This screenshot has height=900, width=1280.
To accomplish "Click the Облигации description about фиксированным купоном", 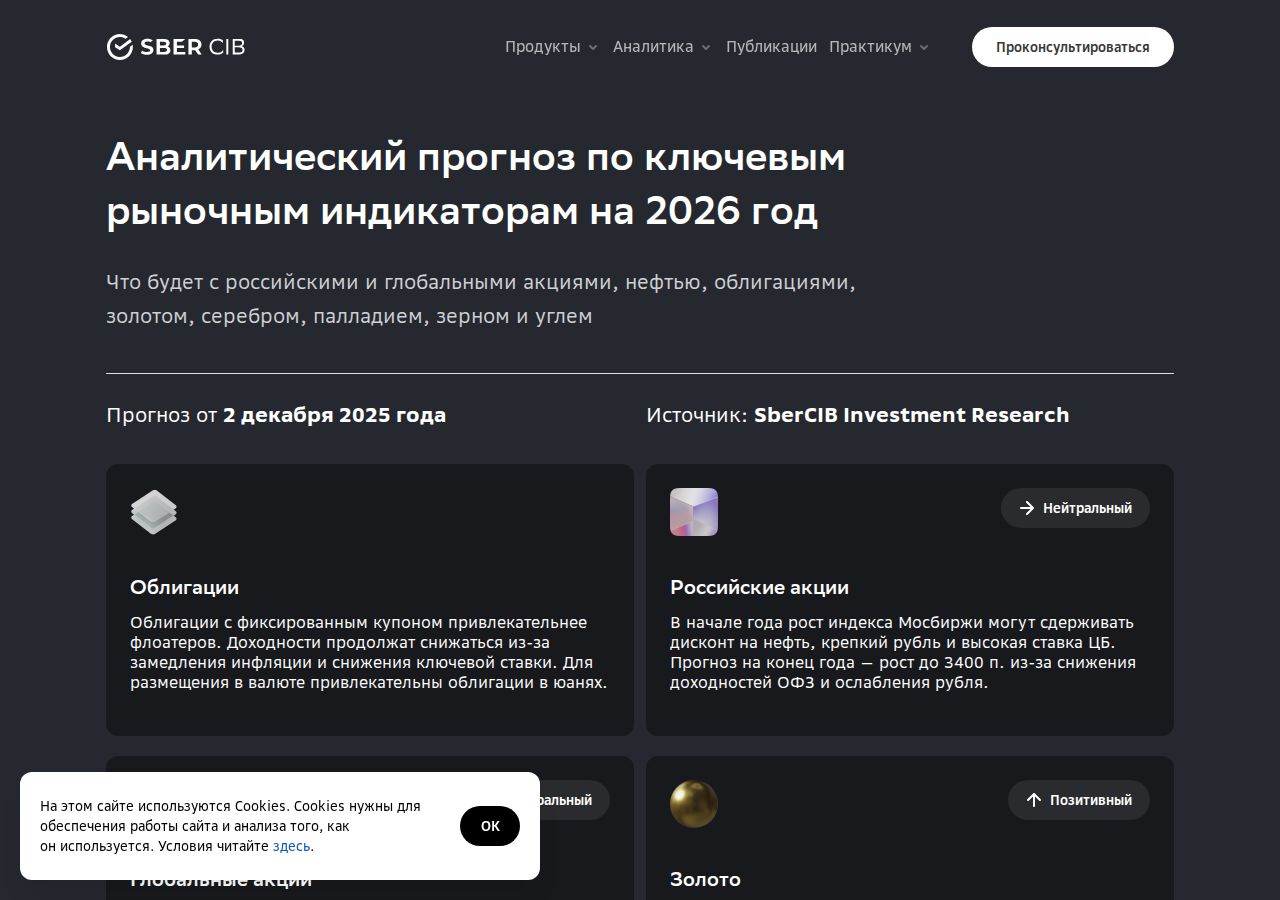I will pos(369,652).
